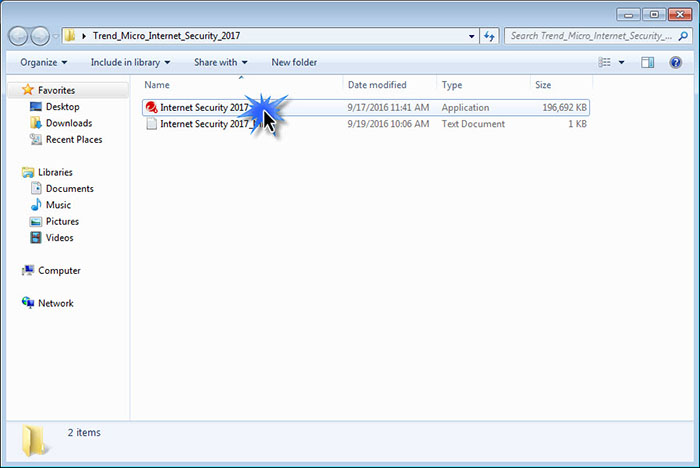Click the search magnifier icon

click(683, 36)
